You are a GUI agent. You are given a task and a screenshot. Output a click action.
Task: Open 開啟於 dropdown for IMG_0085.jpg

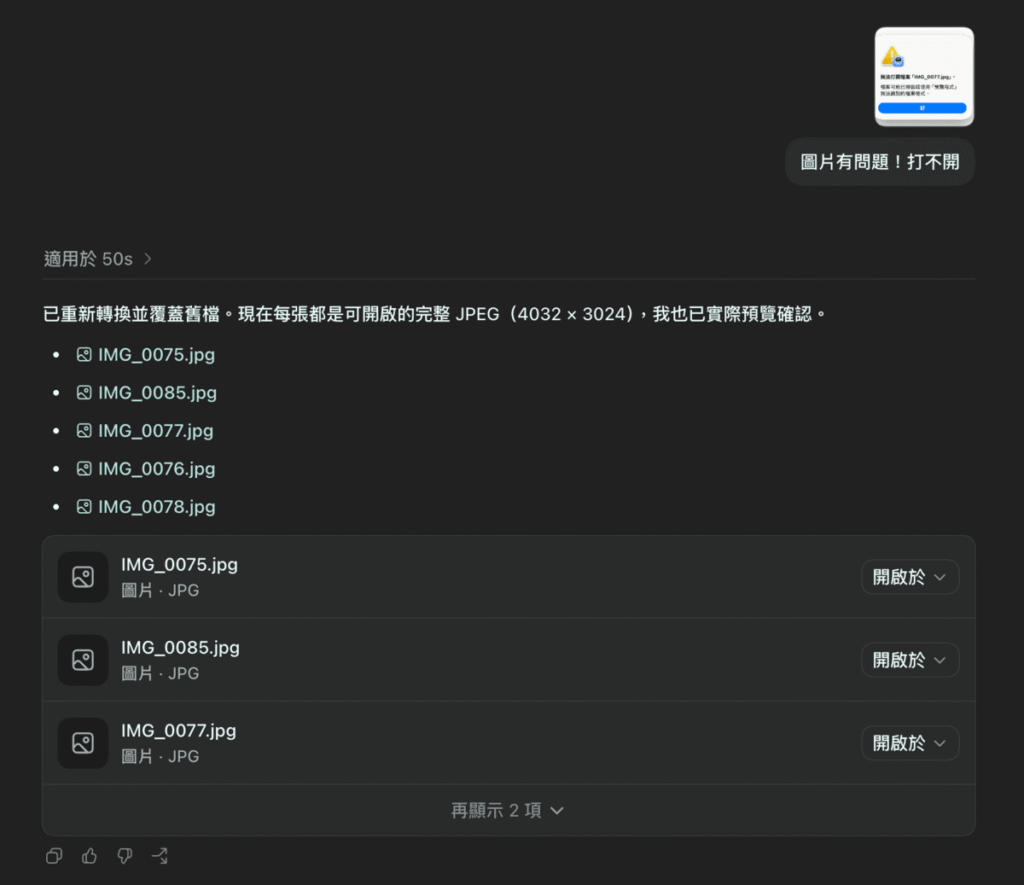point(910,660)
